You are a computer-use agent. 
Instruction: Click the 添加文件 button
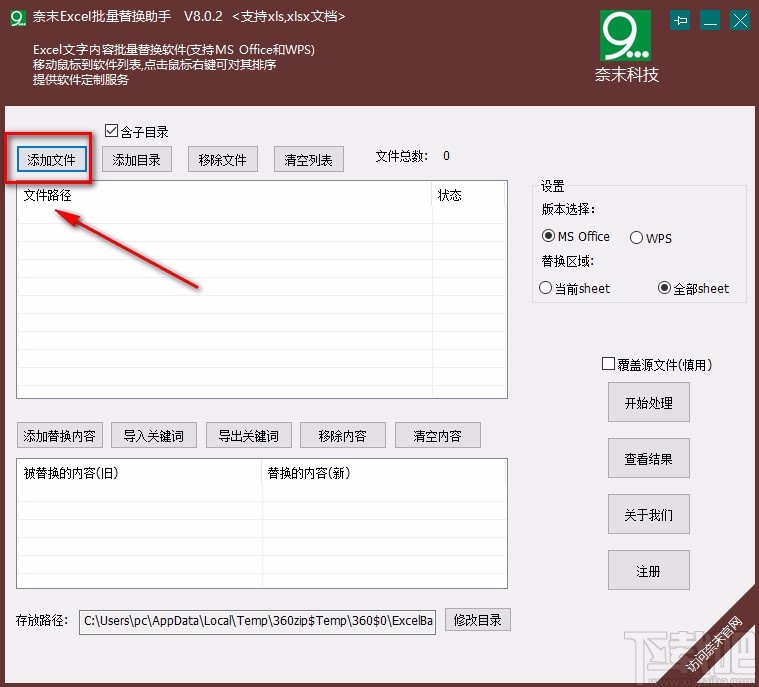click(x=52, y=159)
